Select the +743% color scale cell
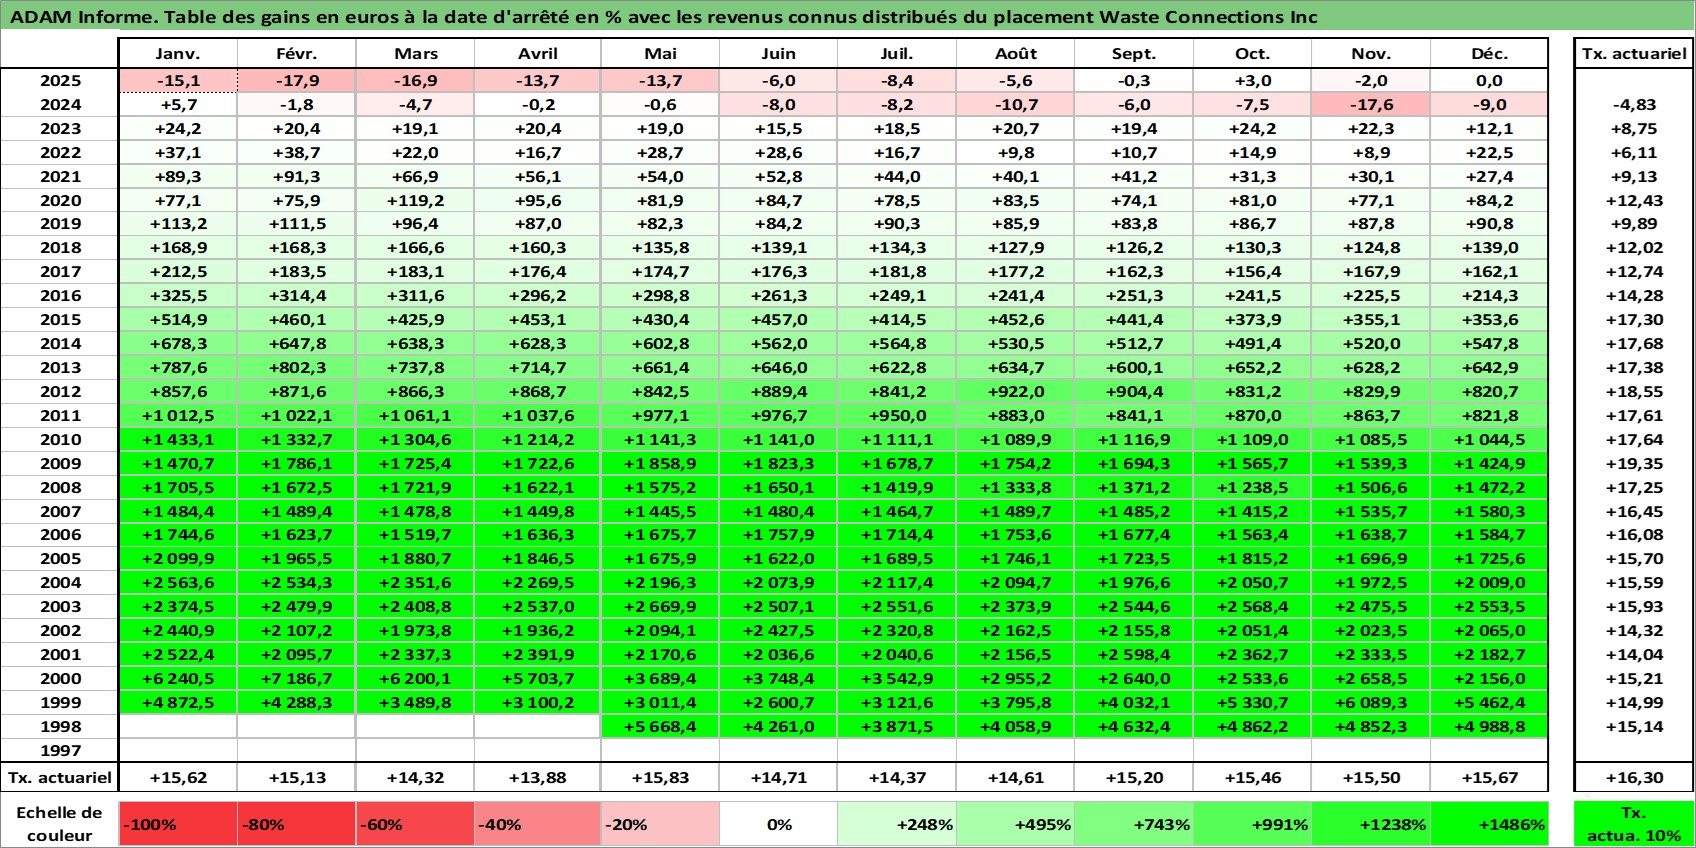The image size is (1696, 848). pyautogui.click(x=1134, y=824)
